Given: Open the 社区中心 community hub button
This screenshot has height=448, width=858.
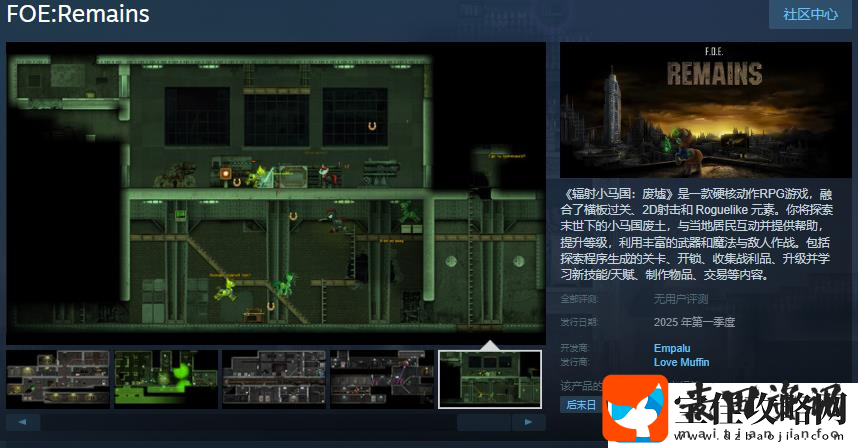Looking at the screenshot, I should pyautogui.click(x=810, y=14).
